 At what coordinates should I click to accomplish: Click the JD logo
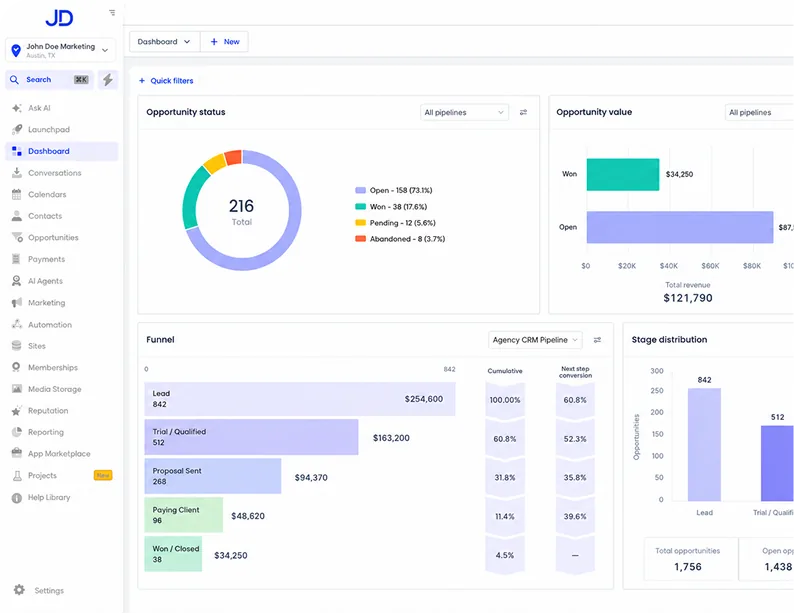tap(59, 18)
